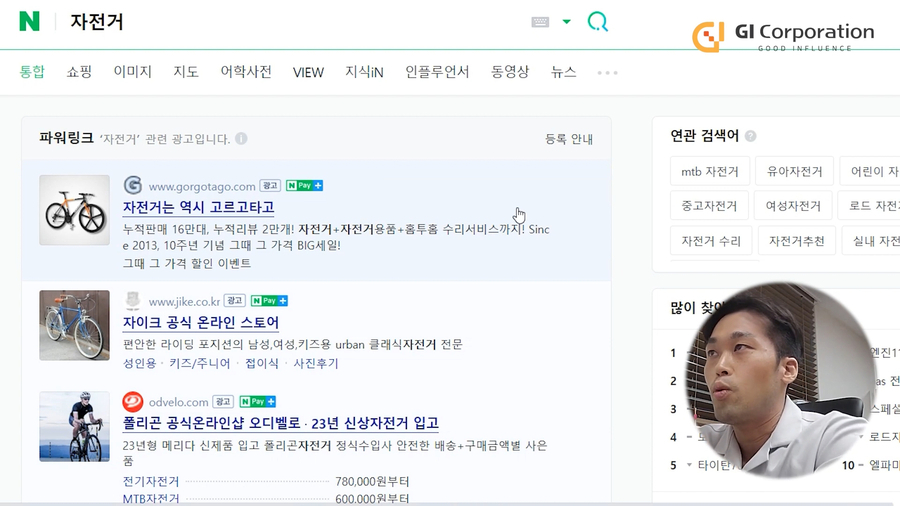The width and height of the screenshot is (900, 506).
Task: Expand the search history dropdown arrow
Action: point(567,22)
